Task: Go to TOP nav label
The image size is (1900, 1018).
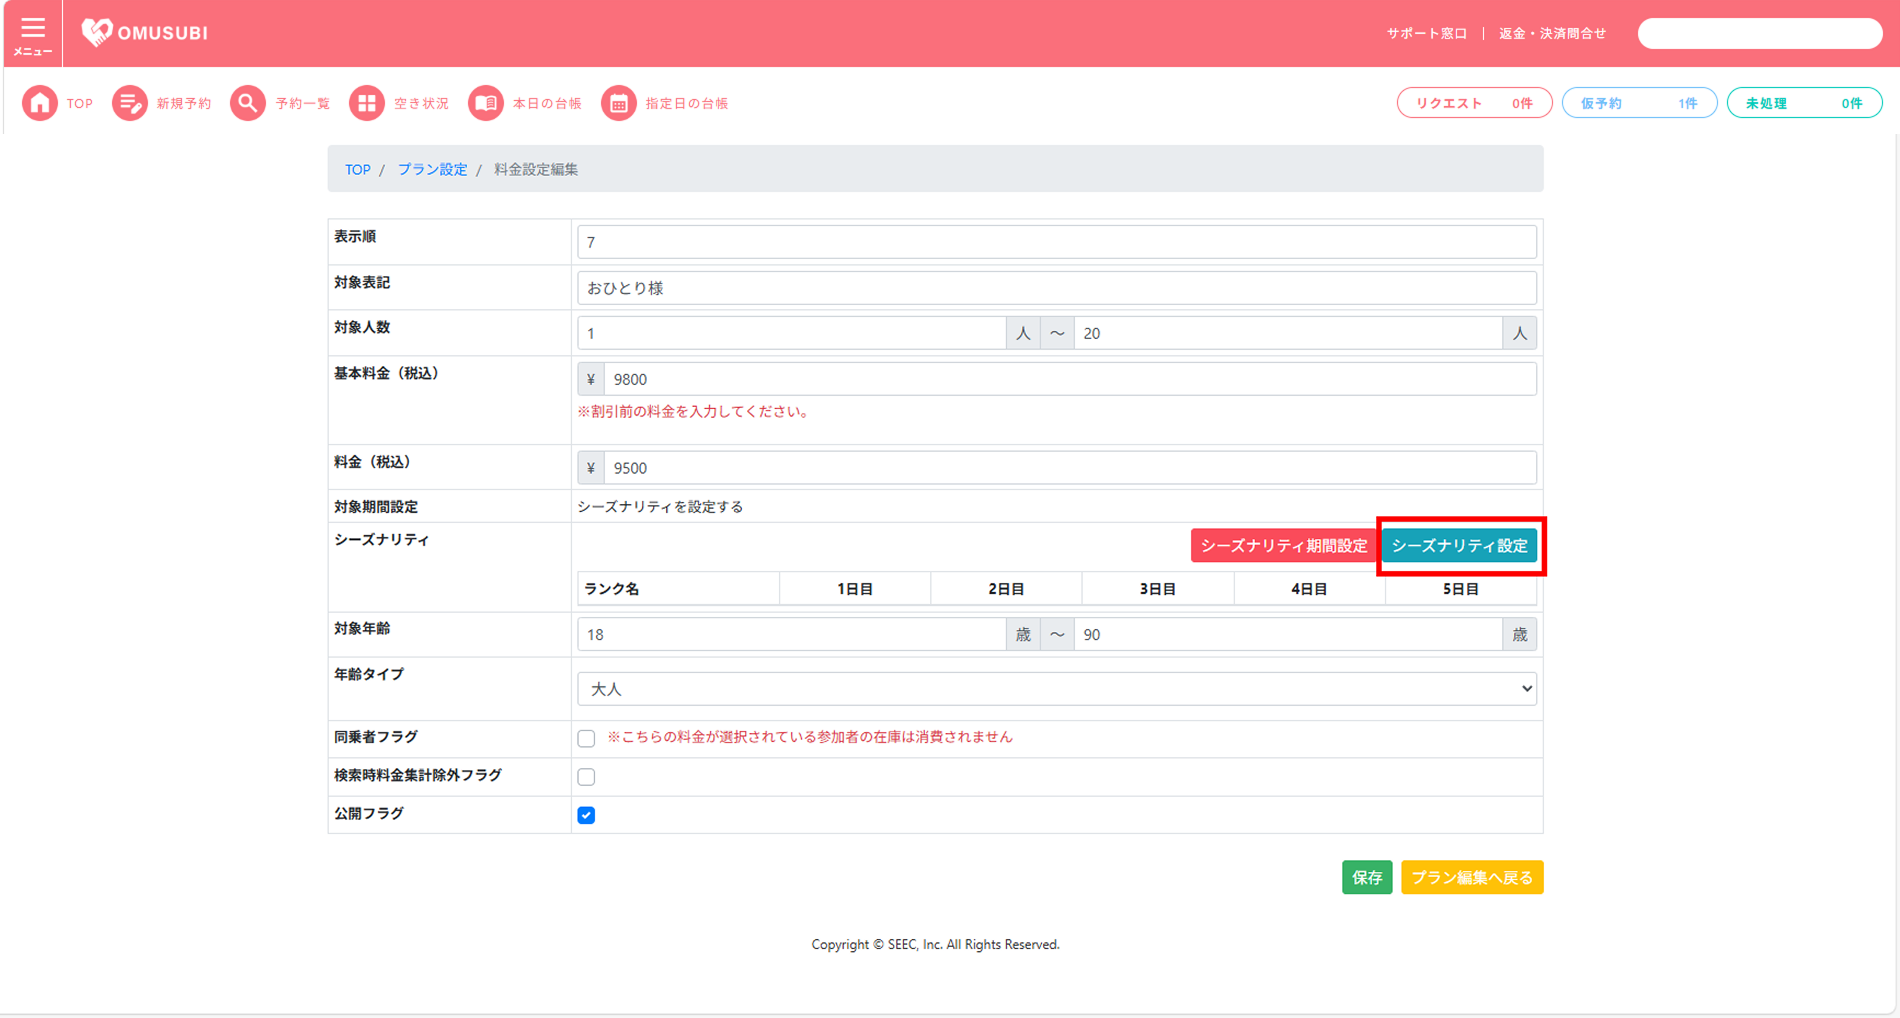Action: tap(80, 104)
